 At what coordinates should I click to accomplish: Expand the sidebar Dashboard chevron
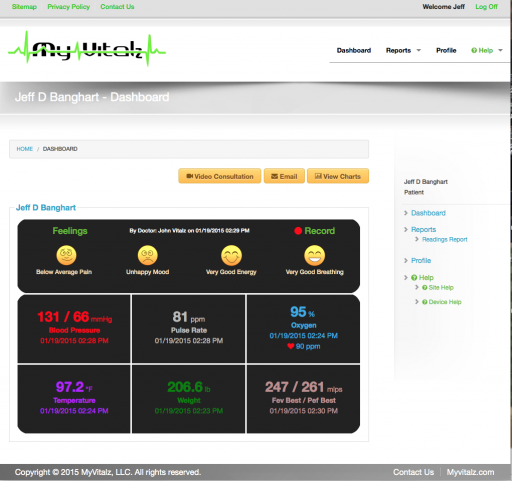(x=406, y=213)
